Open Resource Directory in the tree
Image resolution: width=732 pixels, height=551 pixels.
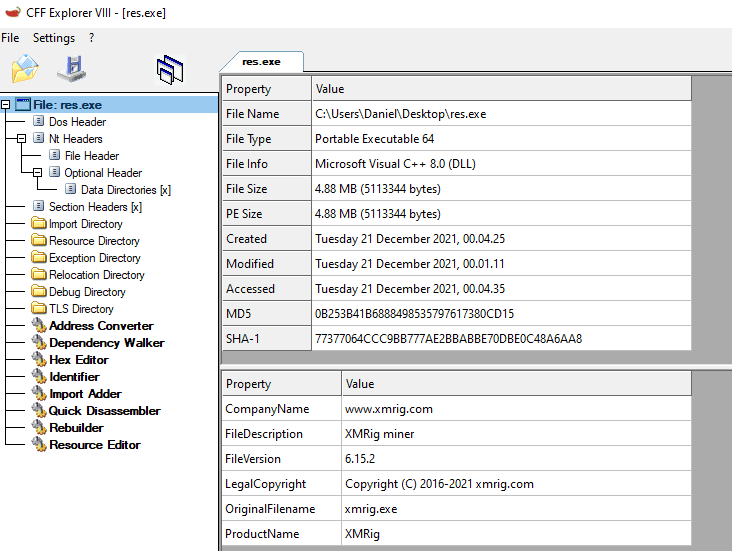coord(94,241)
